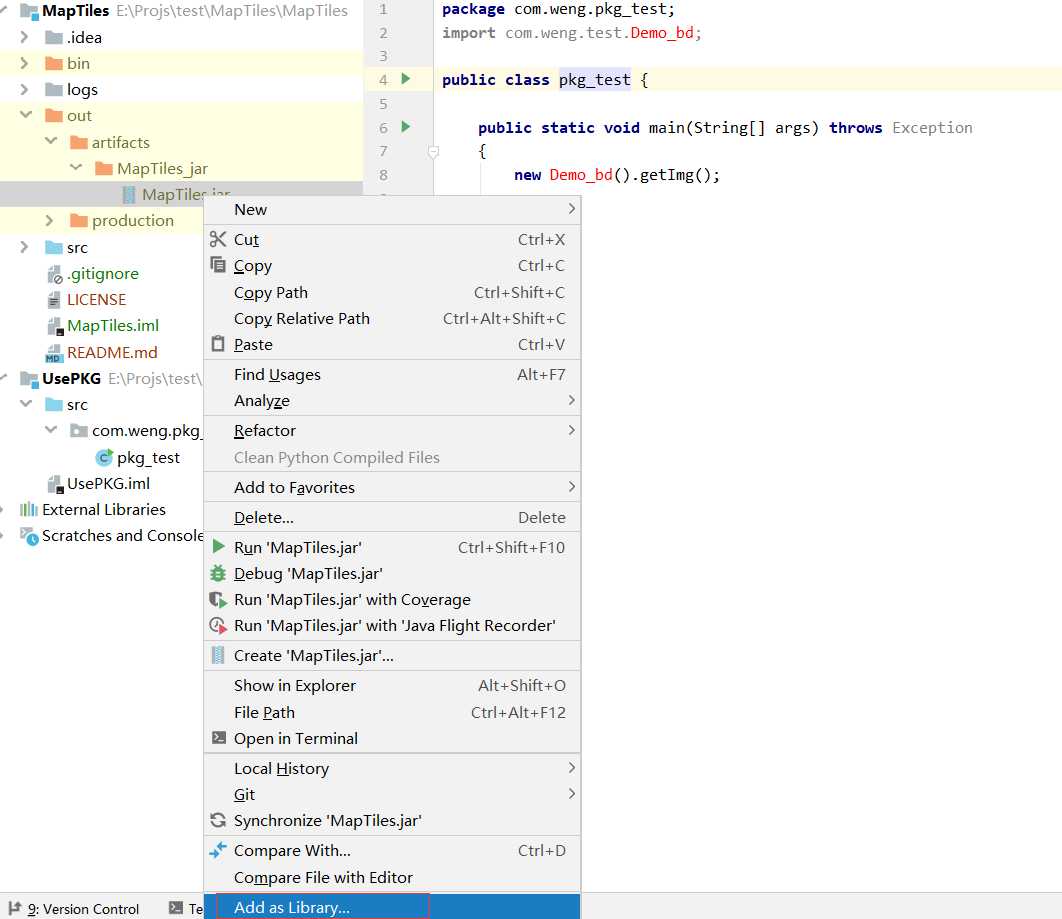
Task: Choose Copy Relative Path
Action: (x=392, y=318)
